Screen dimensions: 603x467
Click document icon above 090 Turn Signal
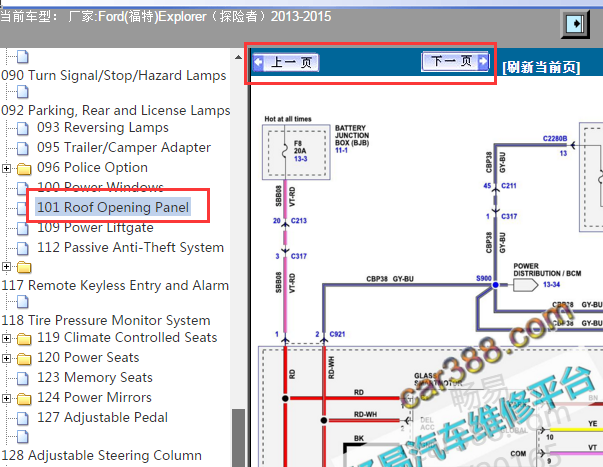coord(23,57)
